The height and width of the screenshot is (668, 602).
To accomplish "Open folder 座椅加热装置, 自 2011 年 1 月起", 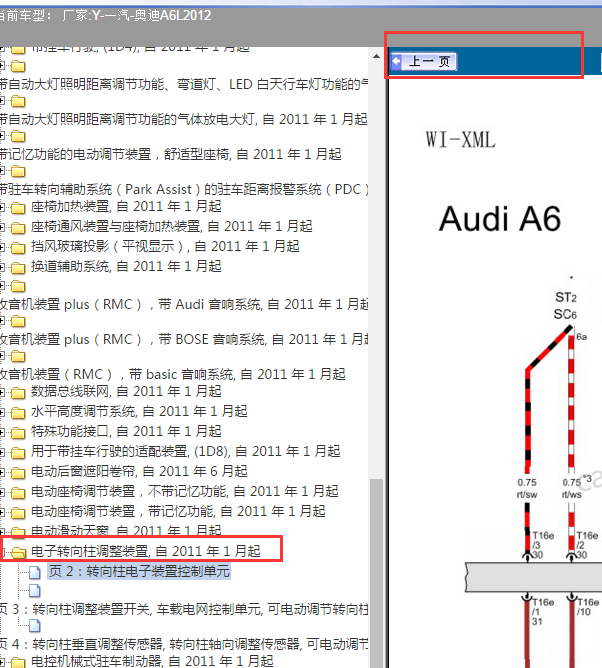I will pos(126,207).
